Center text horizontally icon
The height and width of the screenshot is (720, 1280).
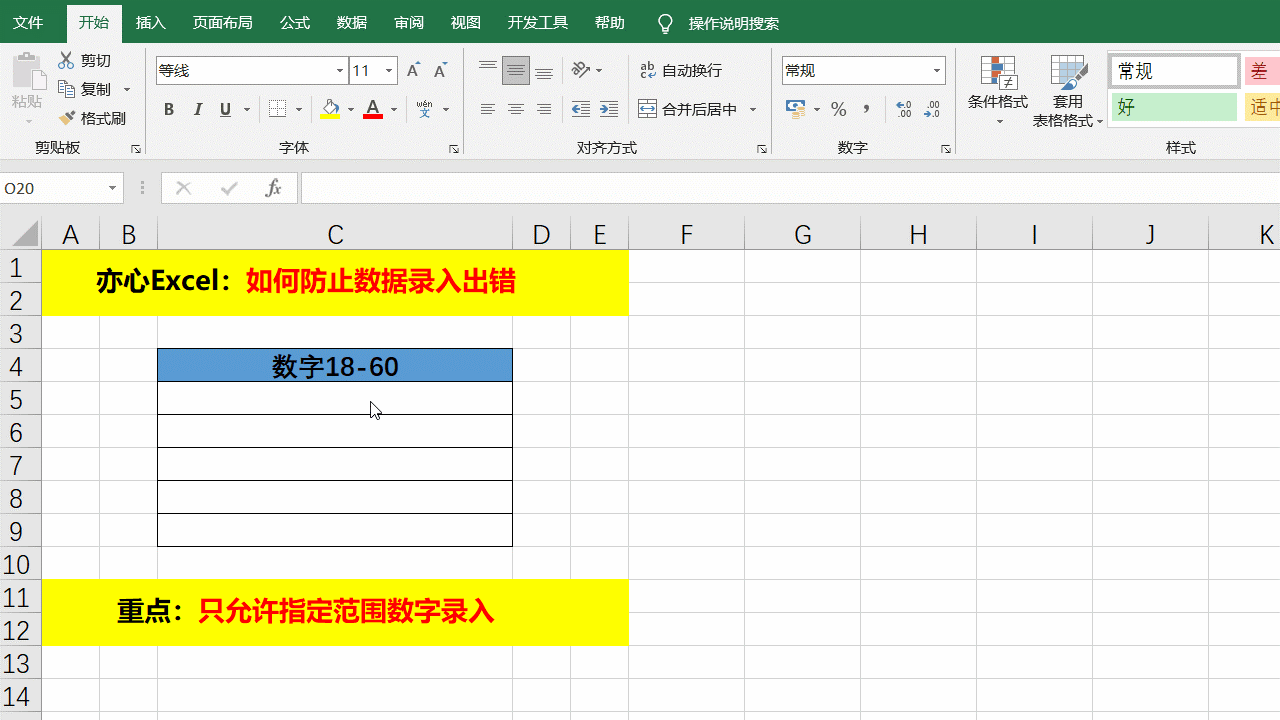516,109
